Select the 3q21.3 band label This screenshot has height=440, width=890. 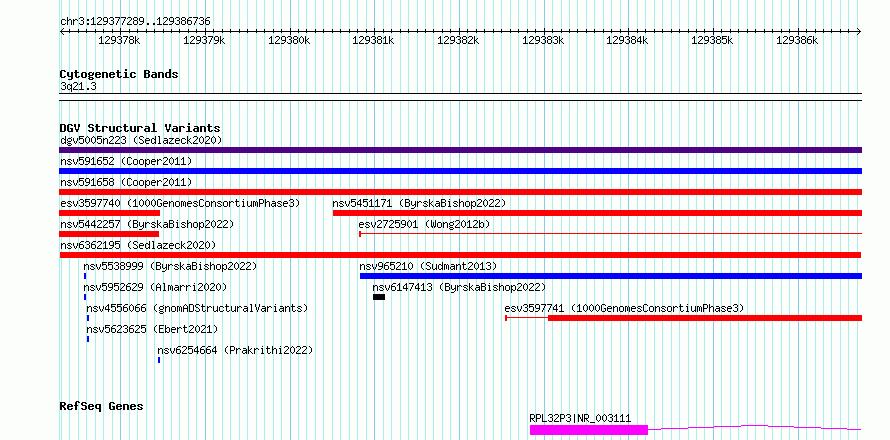pyautogui.click(x=78, y=86)
